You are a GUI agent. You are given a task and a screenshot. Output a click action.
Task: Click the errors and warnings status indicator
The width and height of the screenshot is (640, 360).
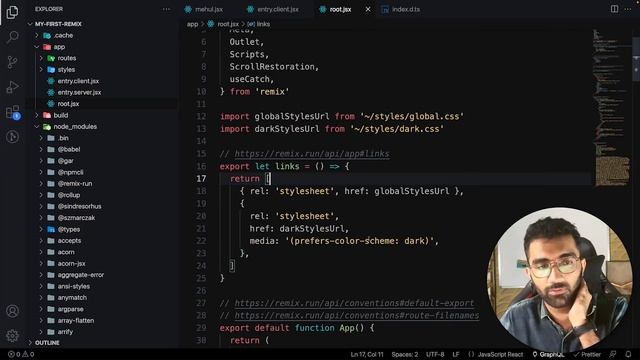[21, 354]
